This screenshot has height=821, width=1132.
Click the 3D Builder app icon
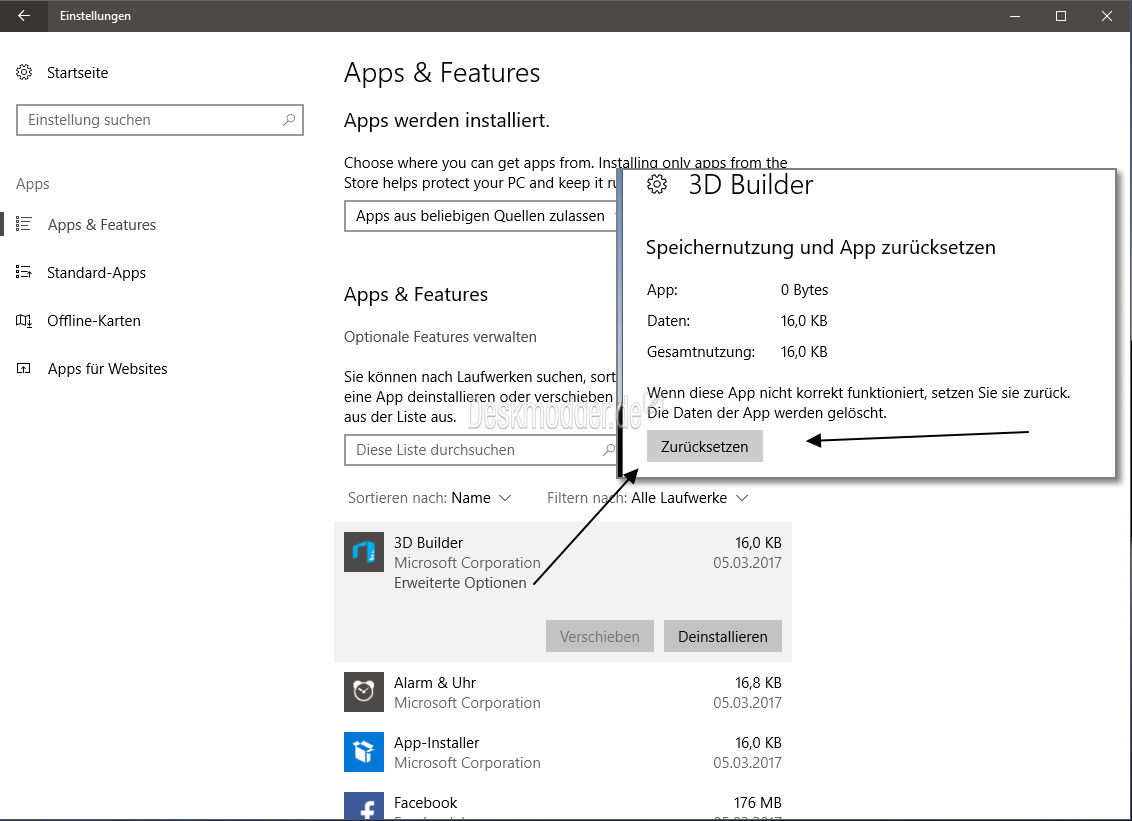coord(364,552)
